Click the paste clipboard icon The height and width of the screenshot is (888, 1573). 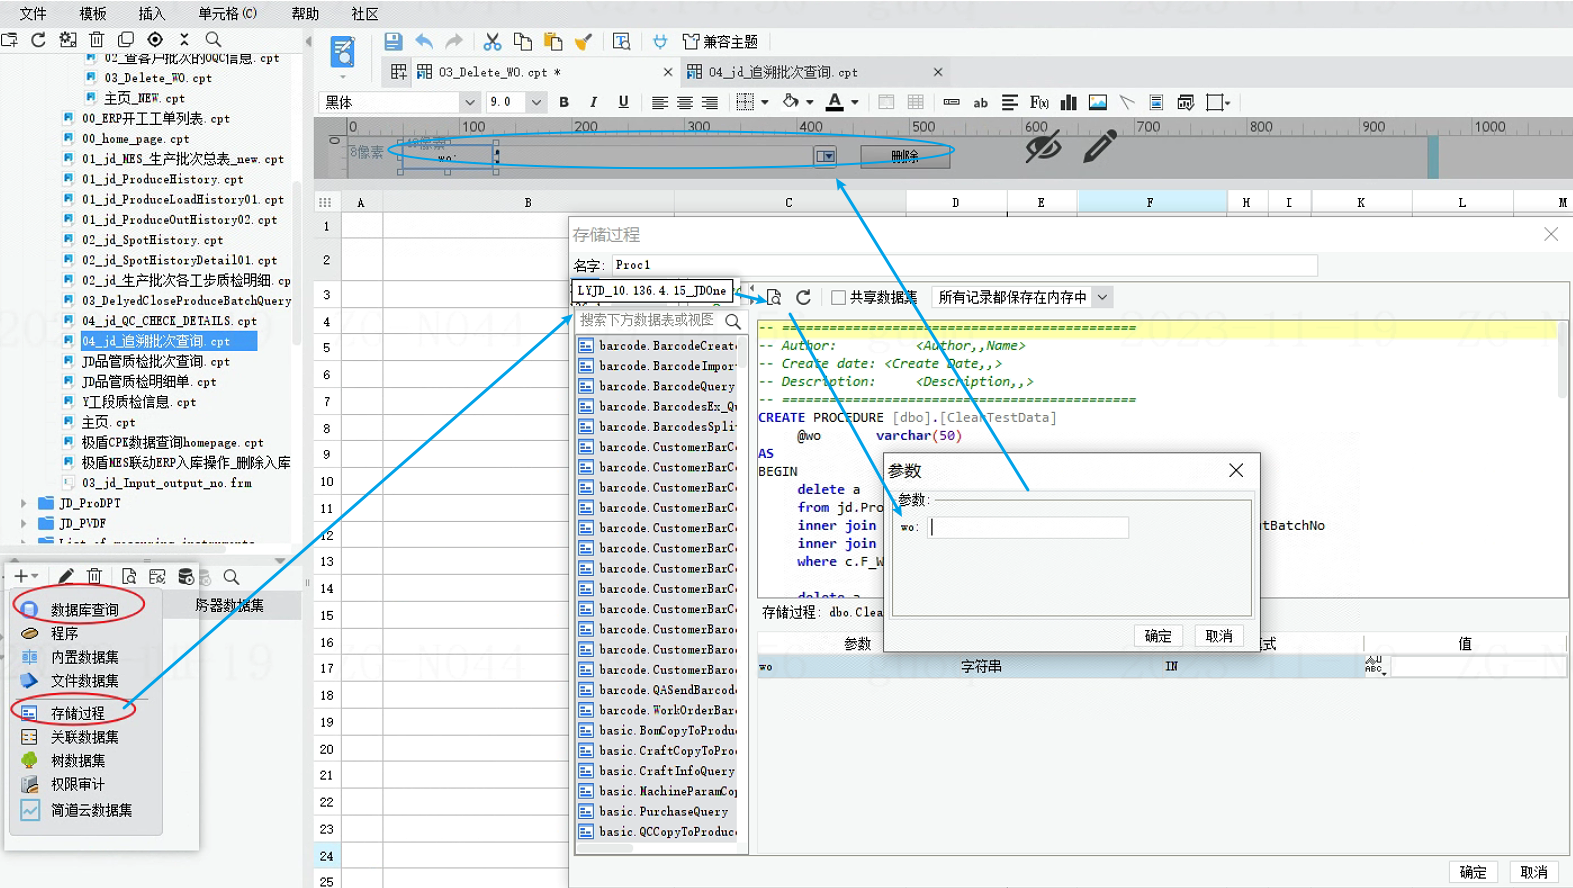pyautogui.click(x=552, y=41)
